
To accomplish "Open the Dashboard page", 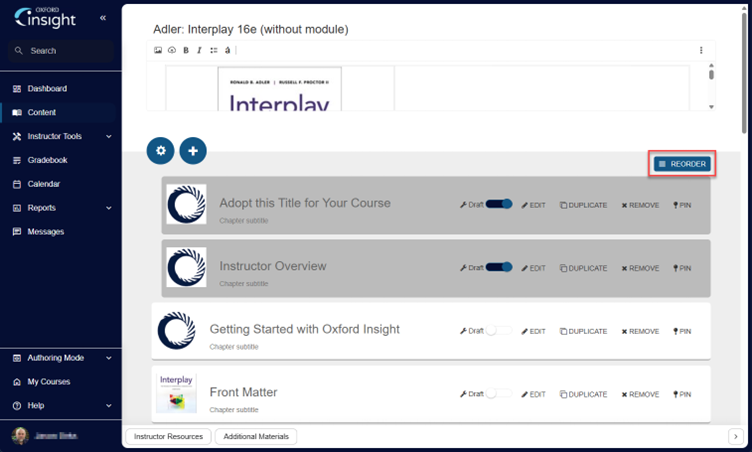I will (47, 88).
